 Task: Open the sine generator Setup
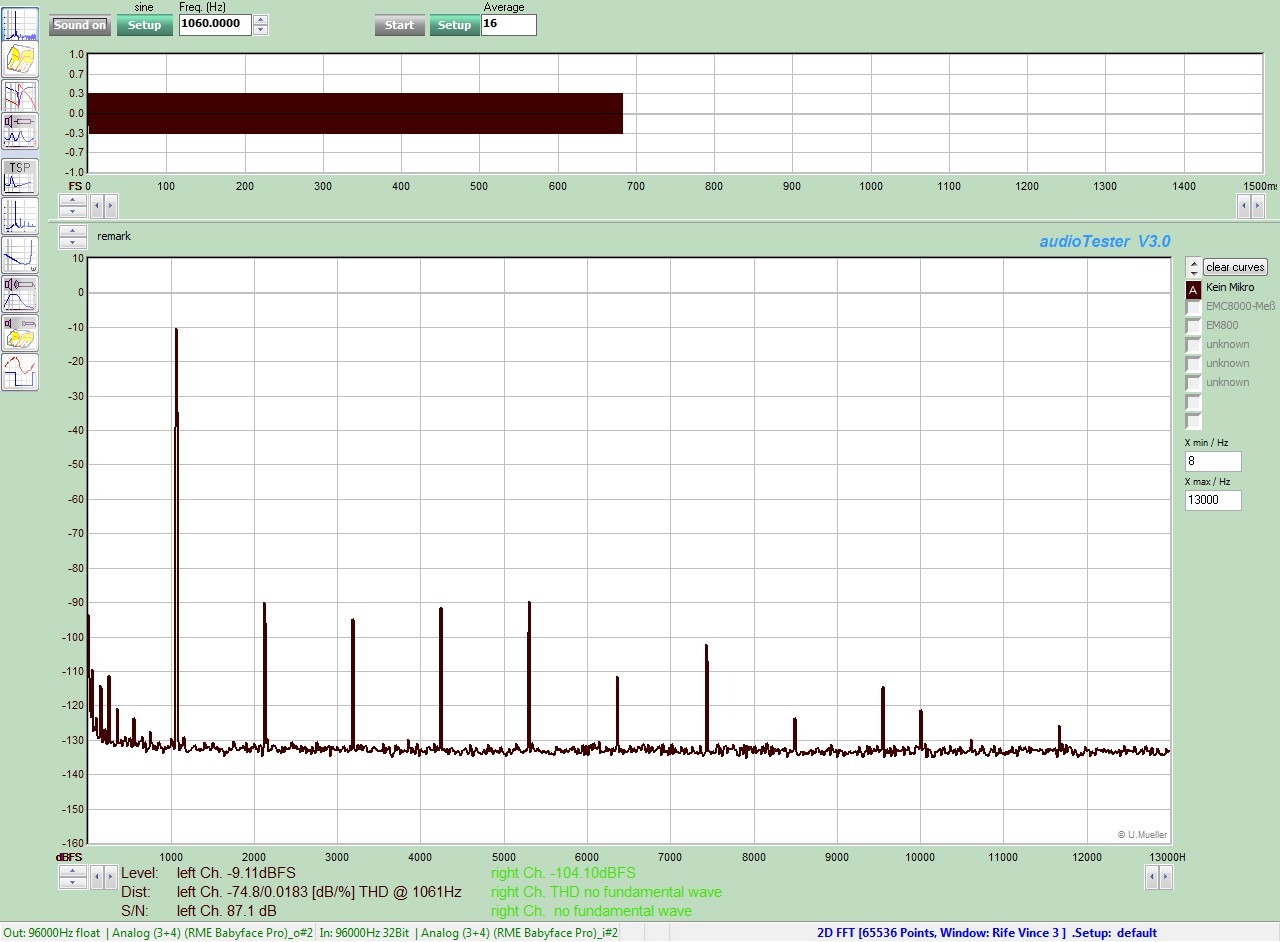(145, 25)
